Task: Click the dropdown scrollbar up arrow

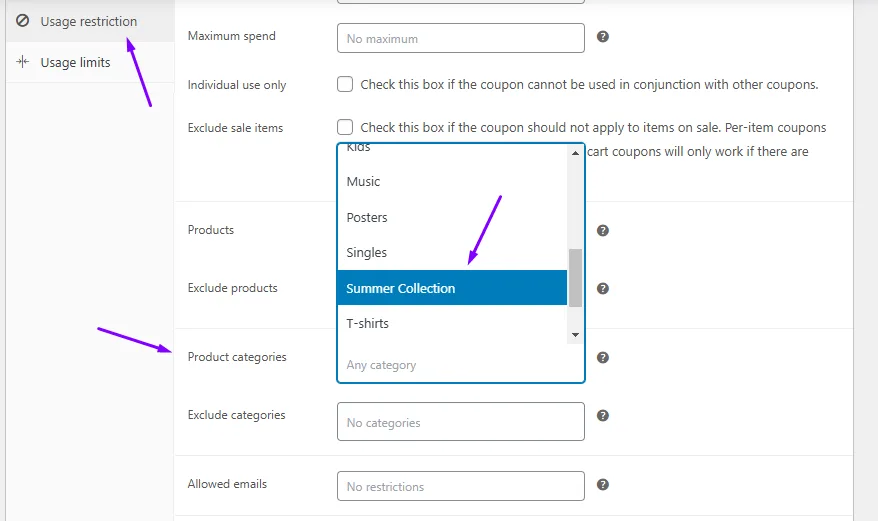Action: 575,153
